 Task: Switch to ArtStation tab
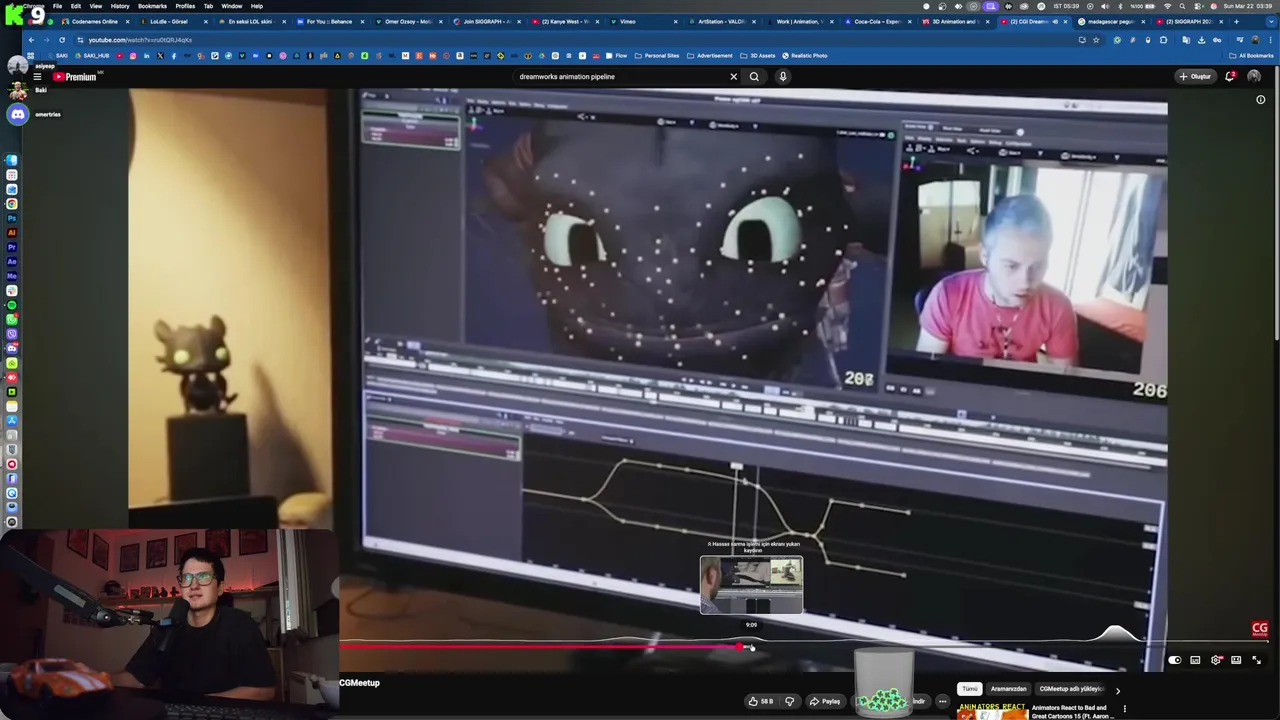(x=721, y=21)
